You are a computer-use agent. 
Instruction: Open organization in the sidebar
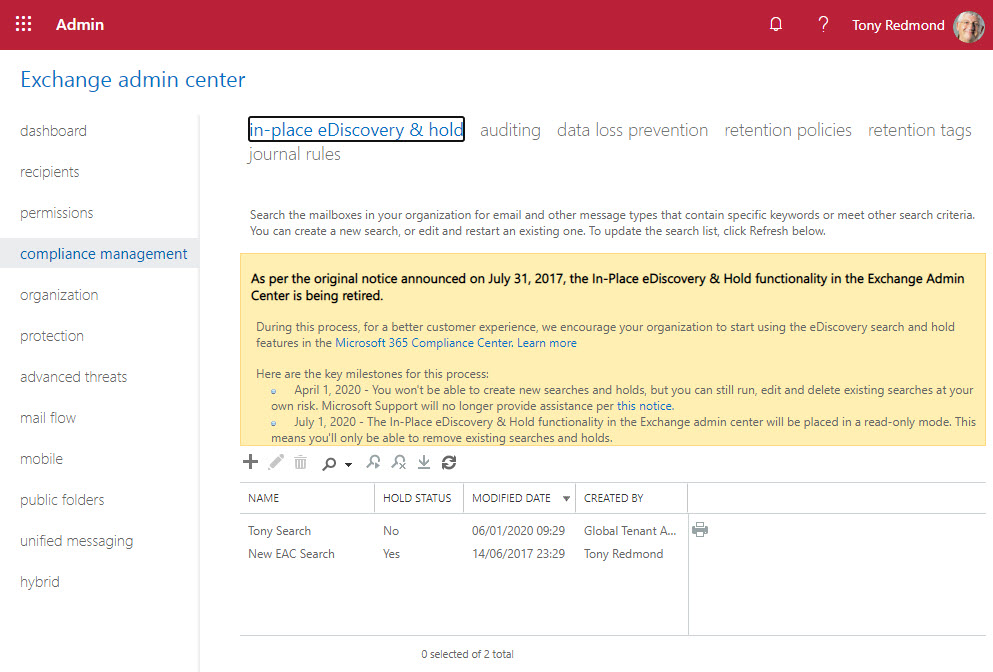pyautogui.click(x=59, y=295)
